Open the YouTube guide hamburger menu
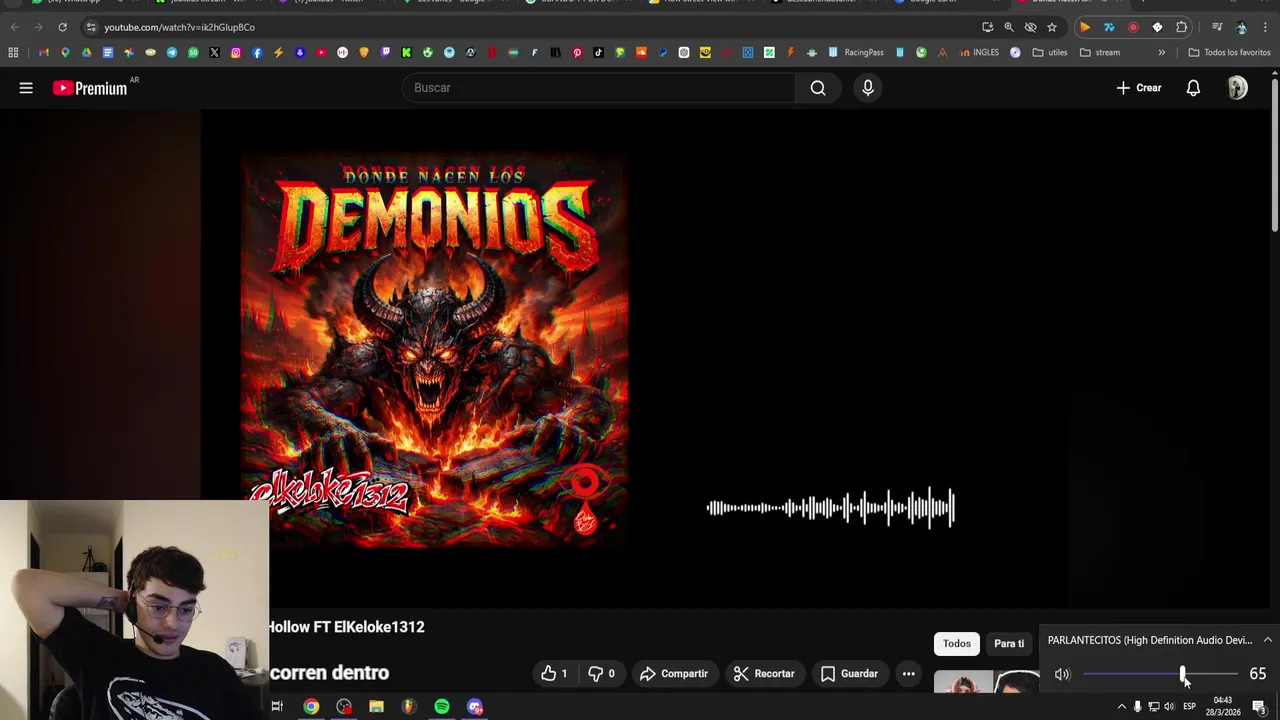Viewport: 1280px width, 720px height. [x=26, y=88]
